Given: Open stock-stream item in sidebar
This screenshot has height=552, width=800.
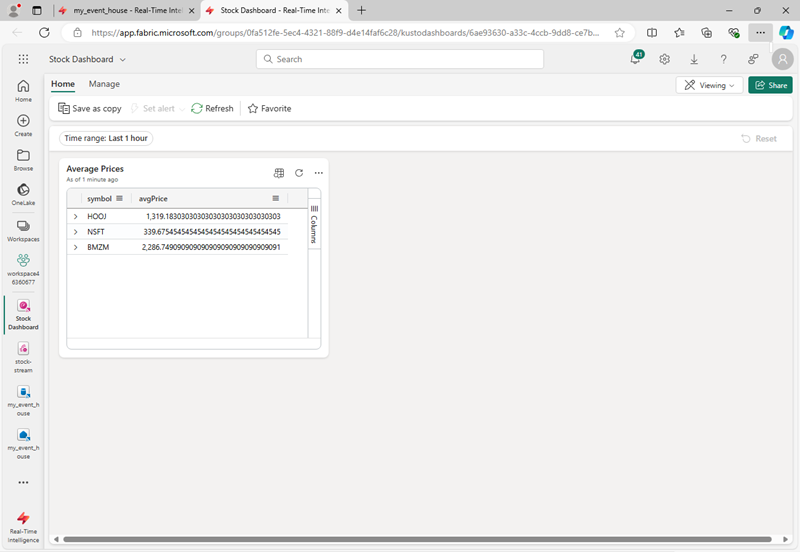Looking at the screenshot, I should pyautogui.click(x=23, y=358).
